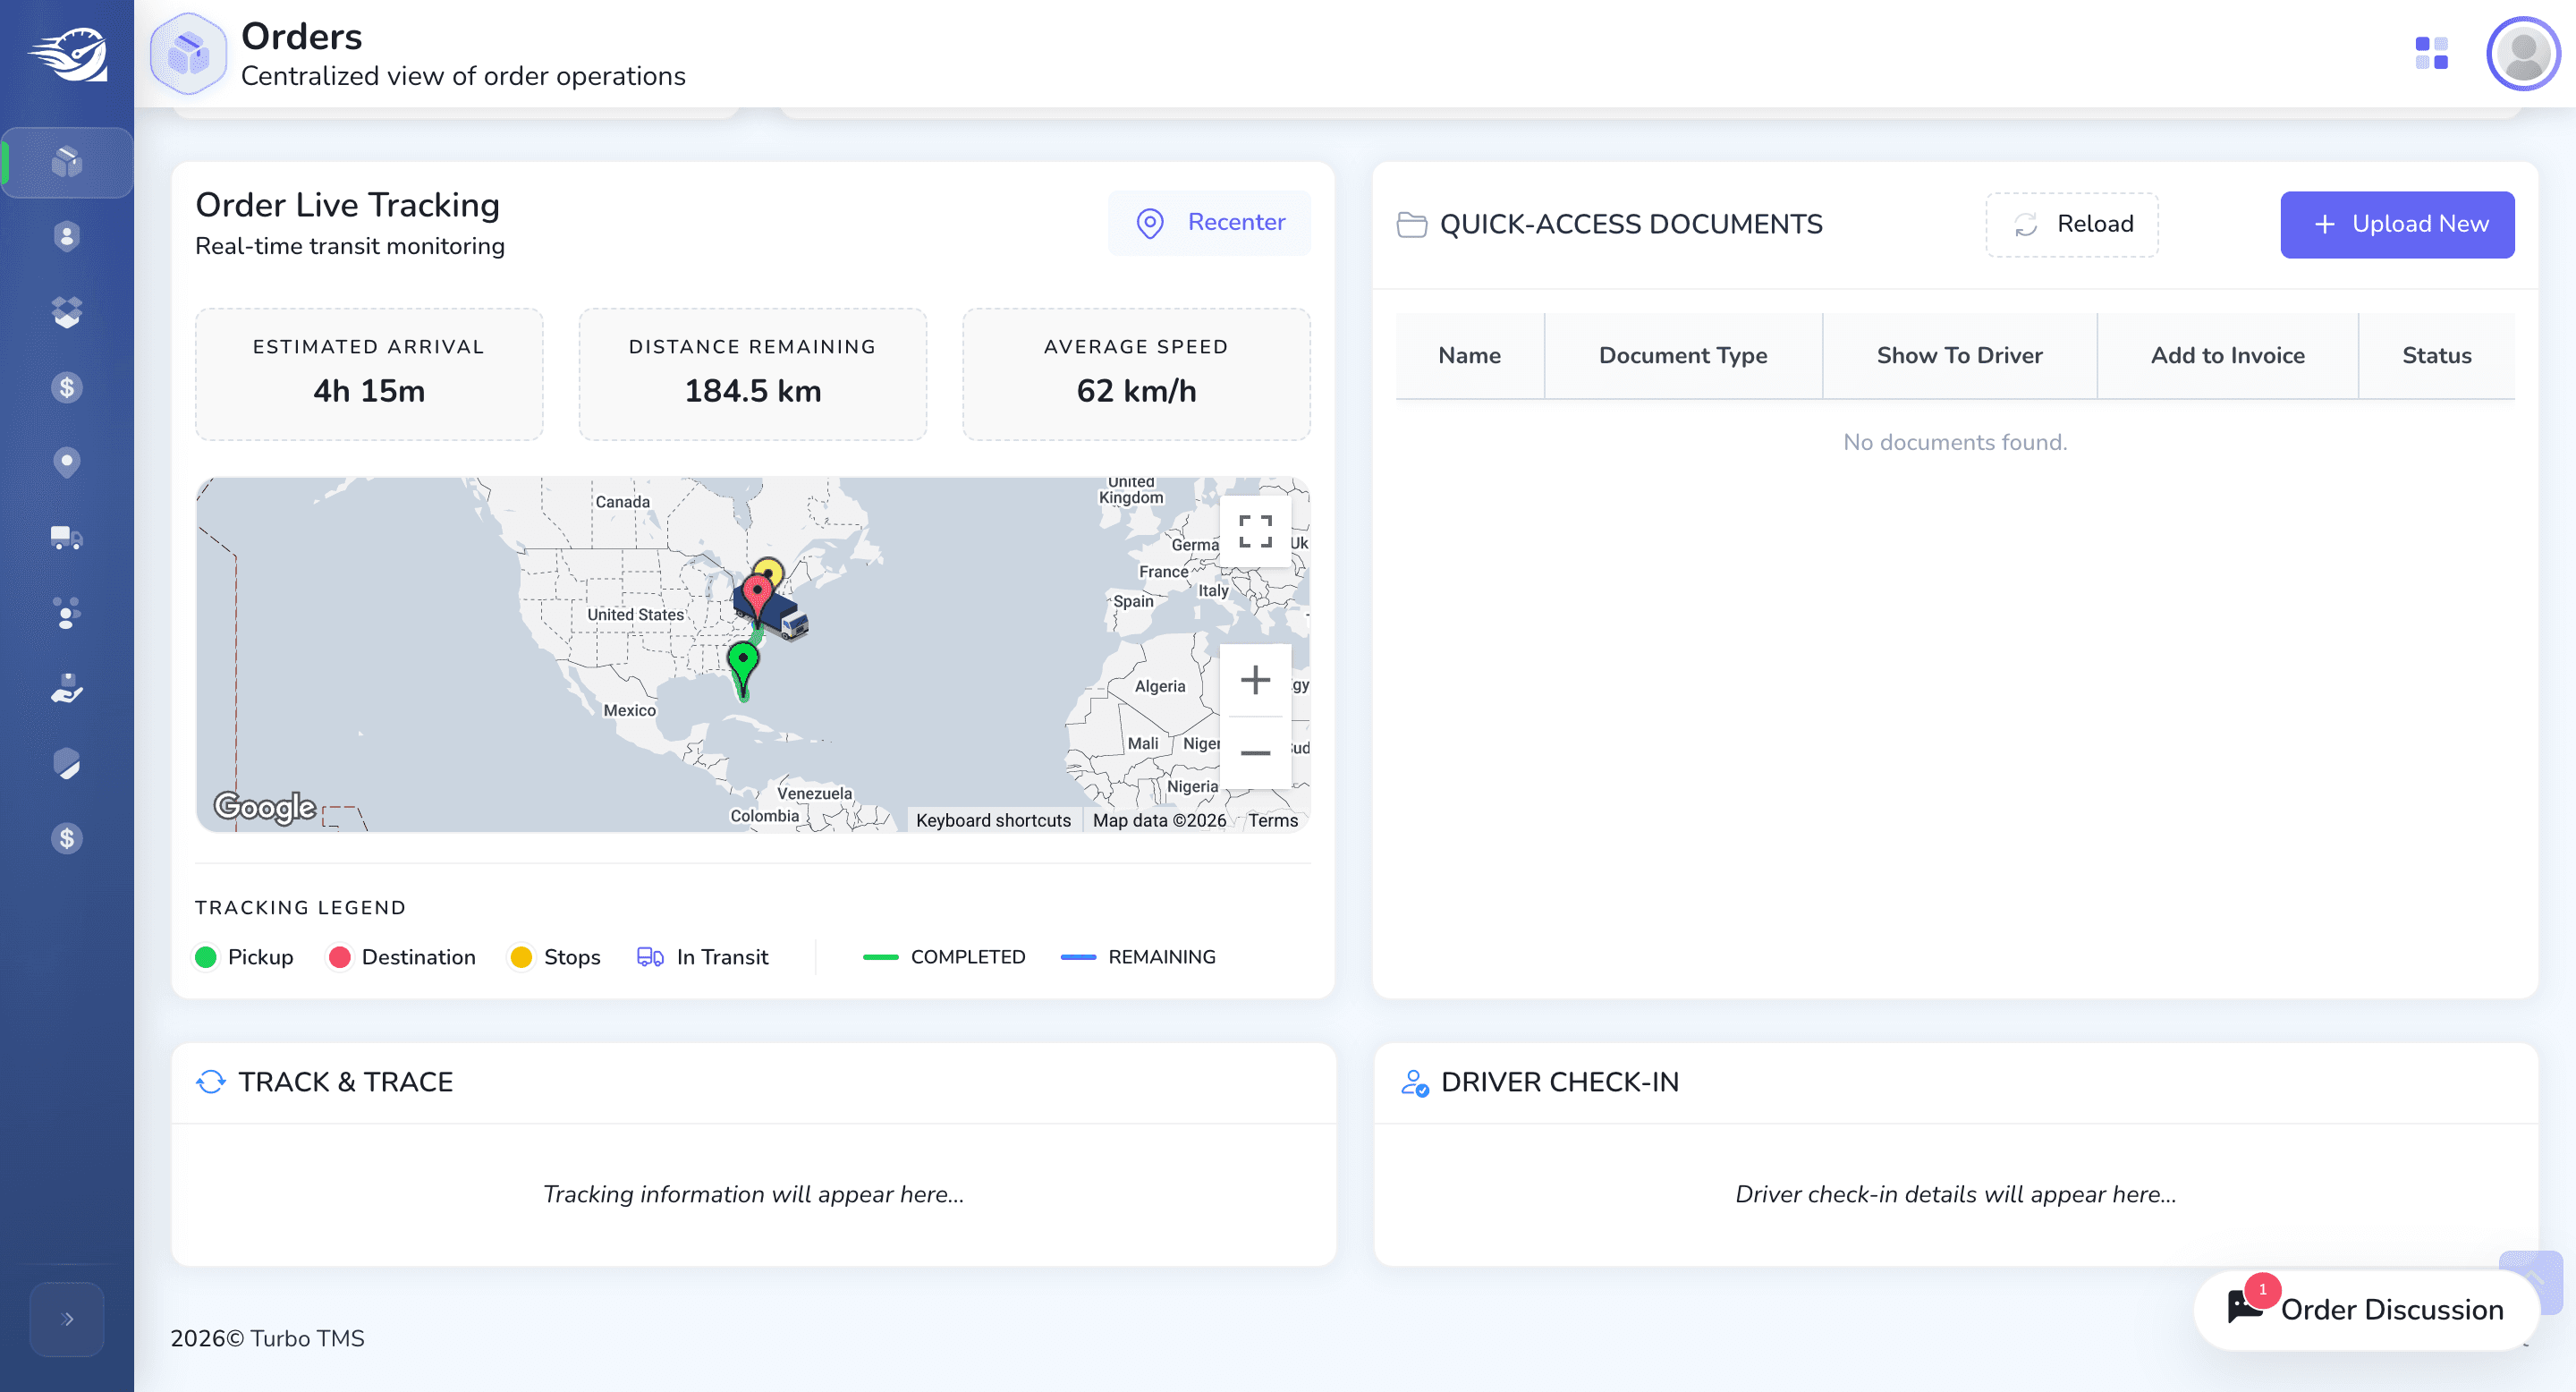Image resolution: width=2576 pixels, height=1392 pixels.
Task: Open the Orders box icon in the sidebar
Action: (x=66, y=162)
